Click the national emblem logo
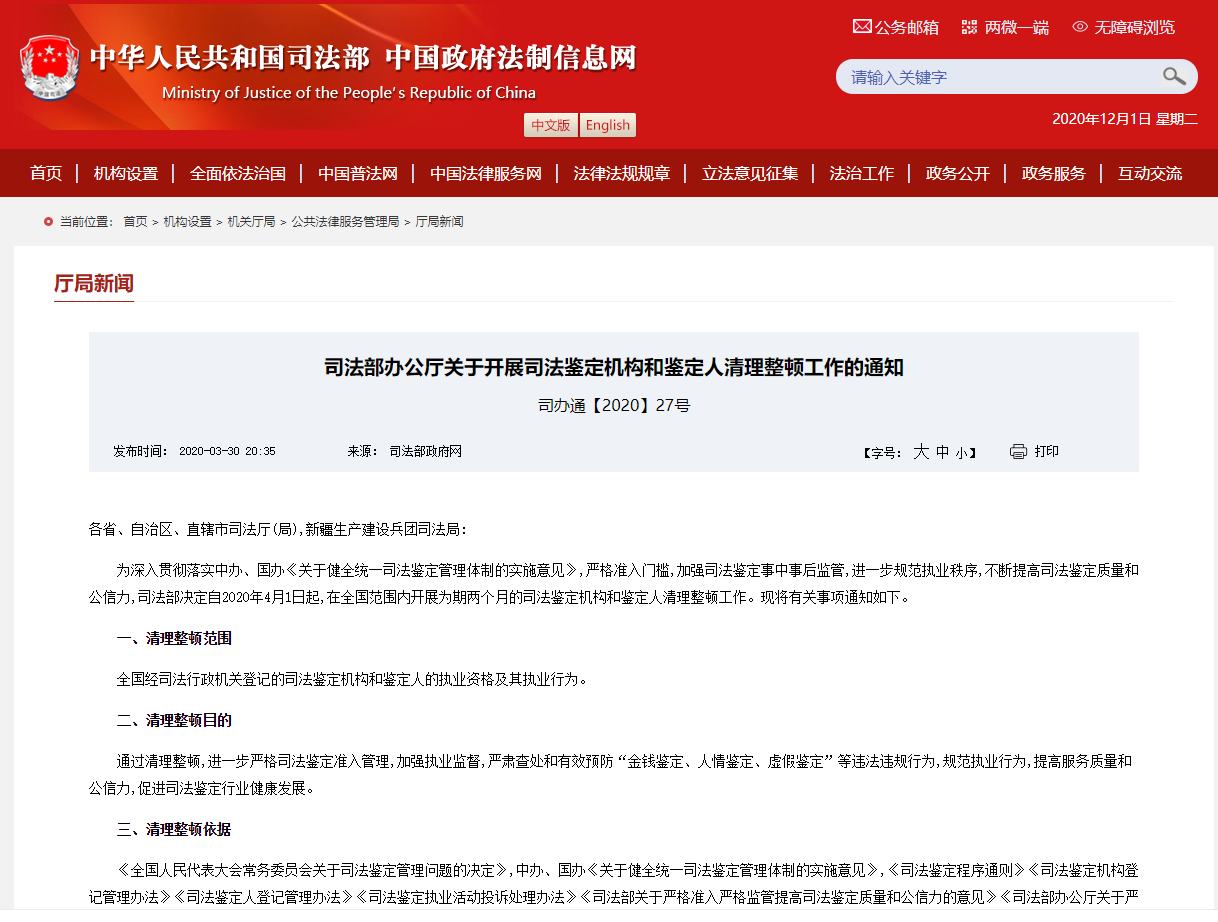 pyautogui.click(x=48, y=67)
